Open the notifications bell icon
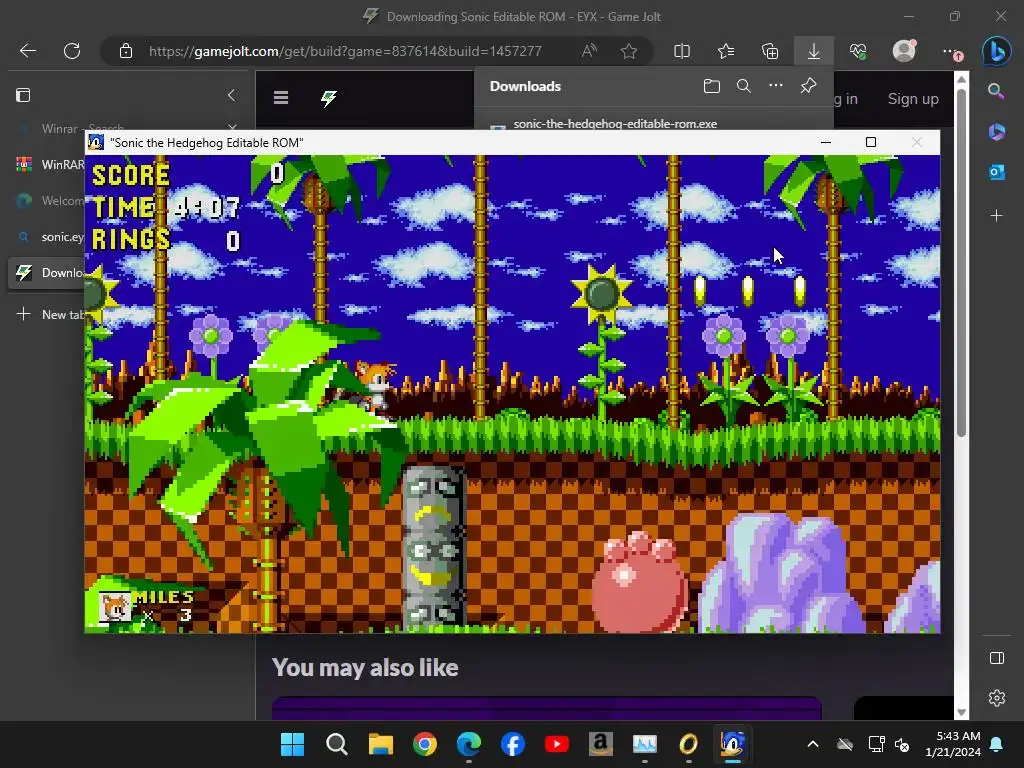Image resolution: width=1024 pixels, height=768 pixels. coord(997,744)
